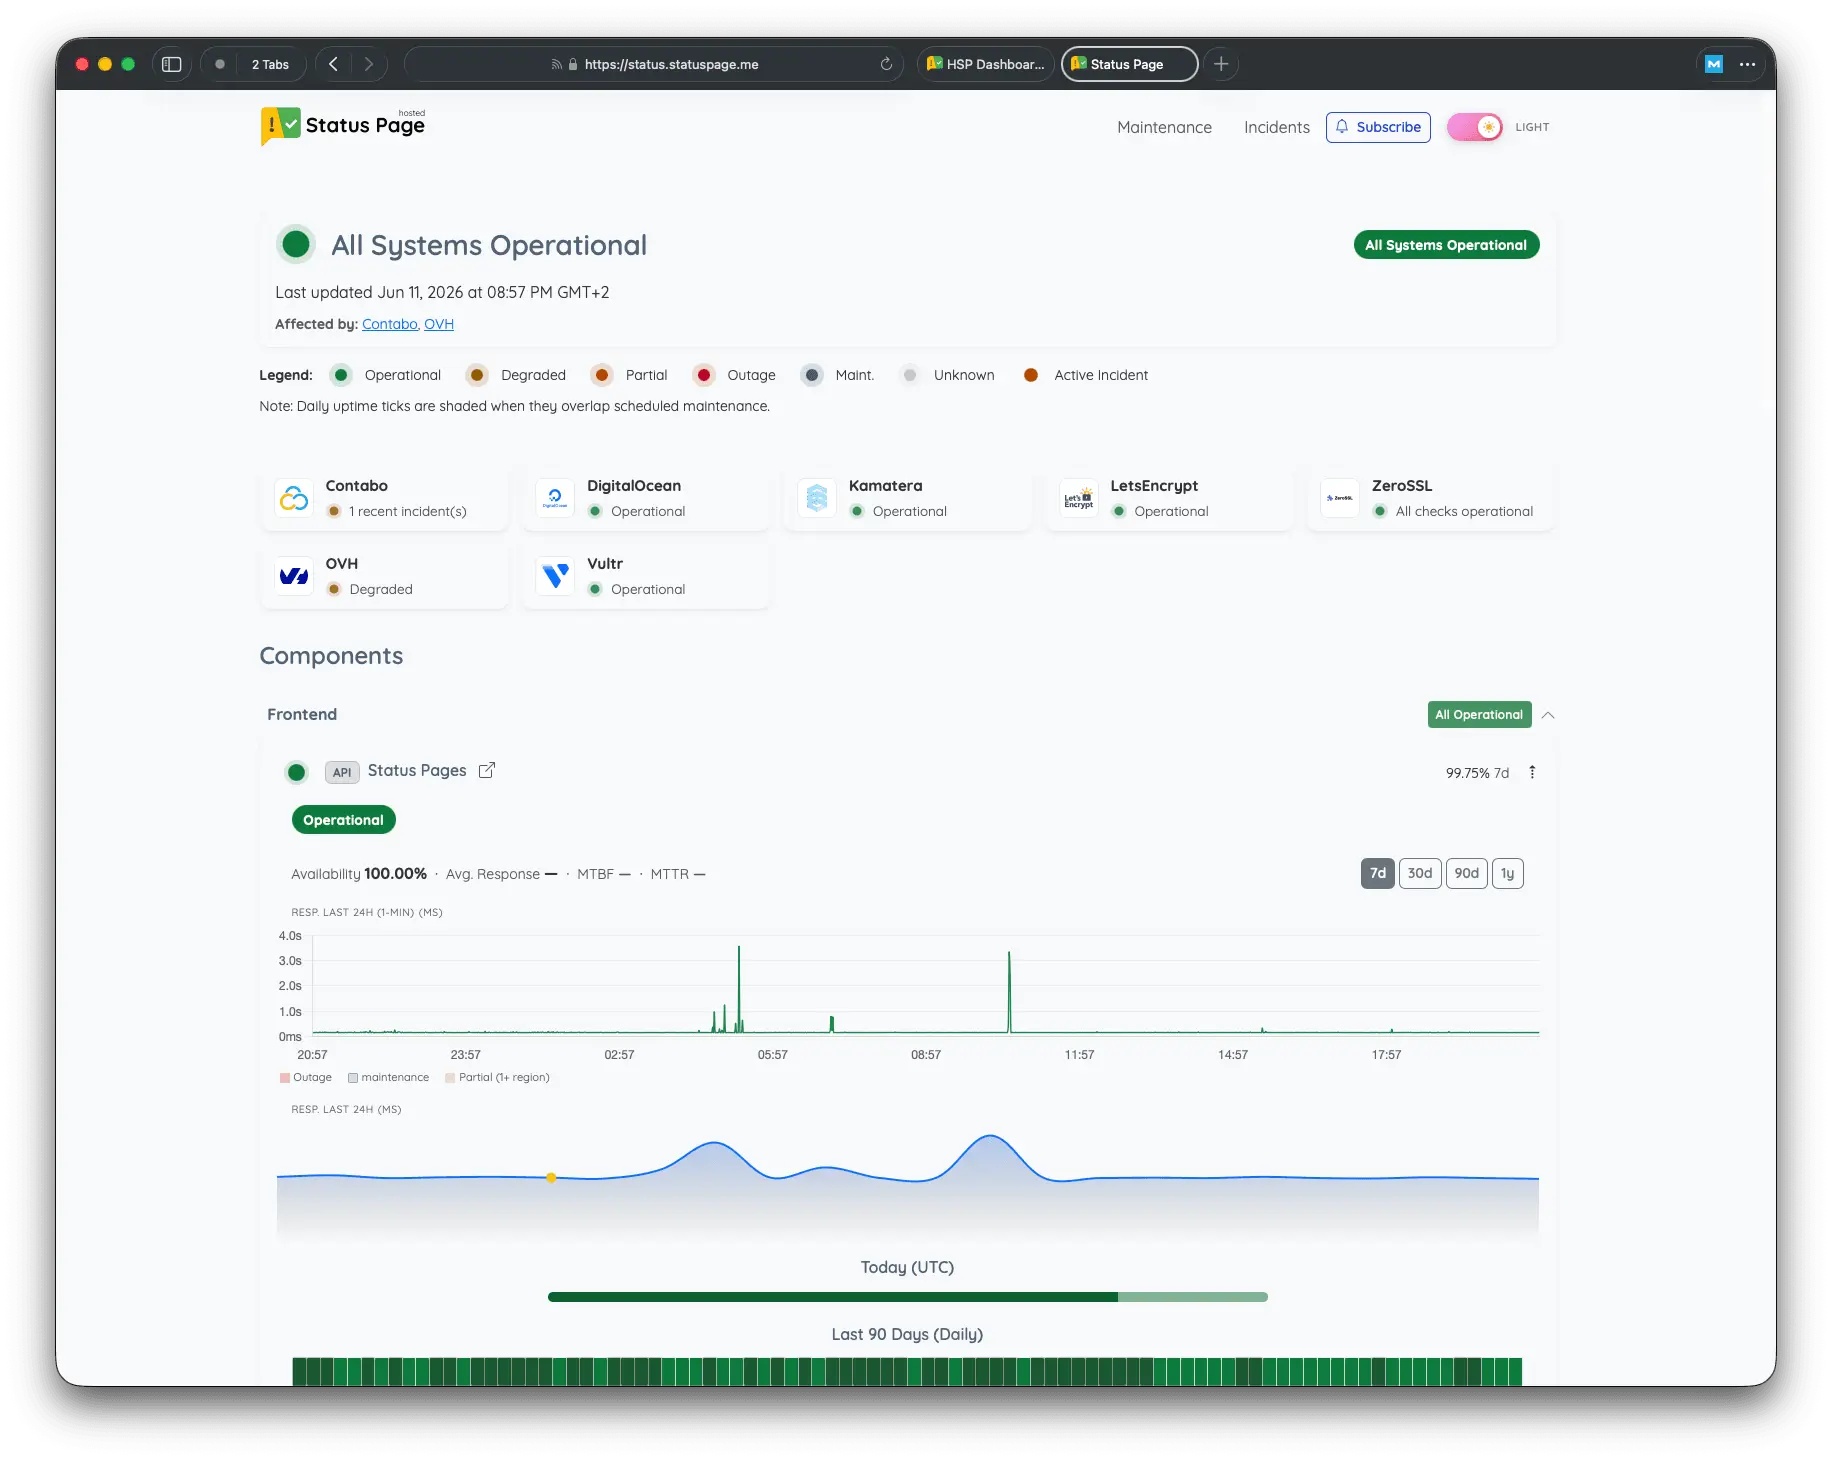1832x1460 pixels.
Task: Click the OVH provider logo
Action: pos(294,576)
